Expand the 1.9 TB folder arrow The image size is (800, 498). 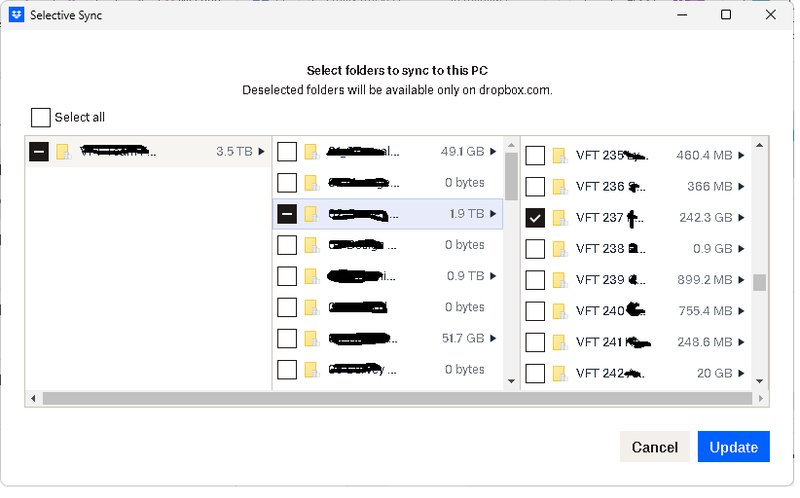493,214
